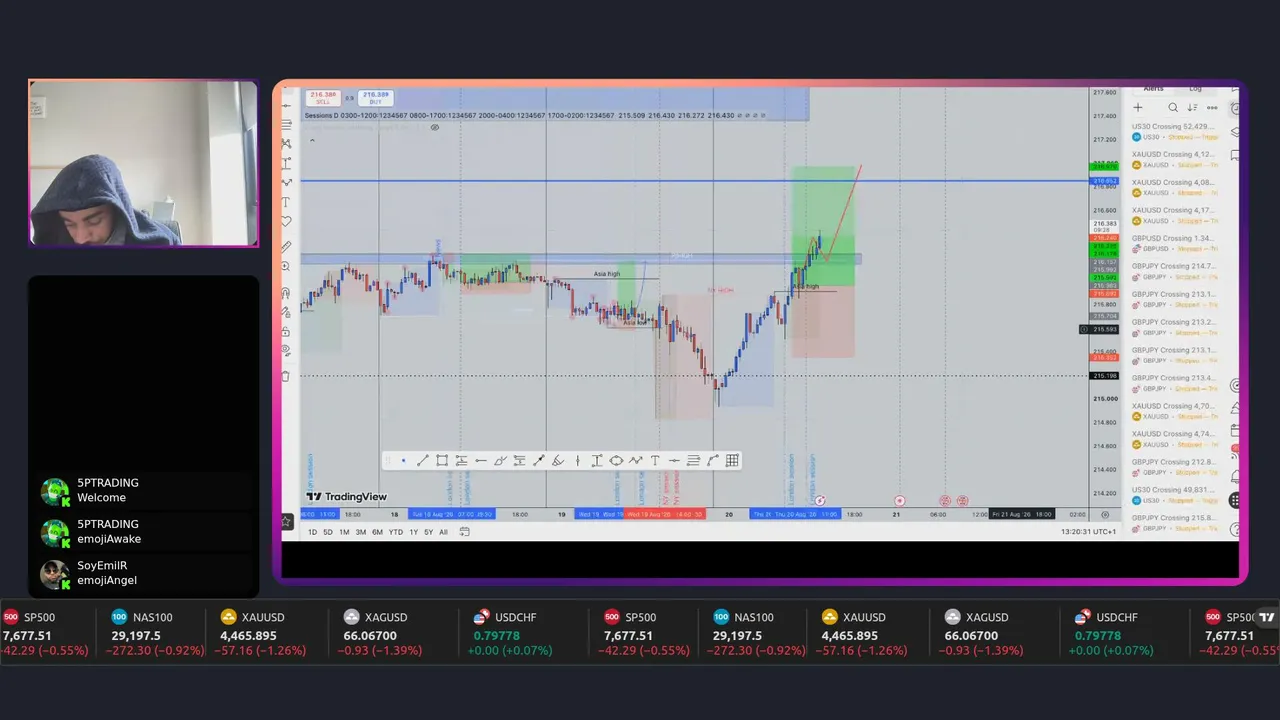
Task: Open the XAUUSD Crossing 4,12 alert
Action: [x=1174, y=160]
